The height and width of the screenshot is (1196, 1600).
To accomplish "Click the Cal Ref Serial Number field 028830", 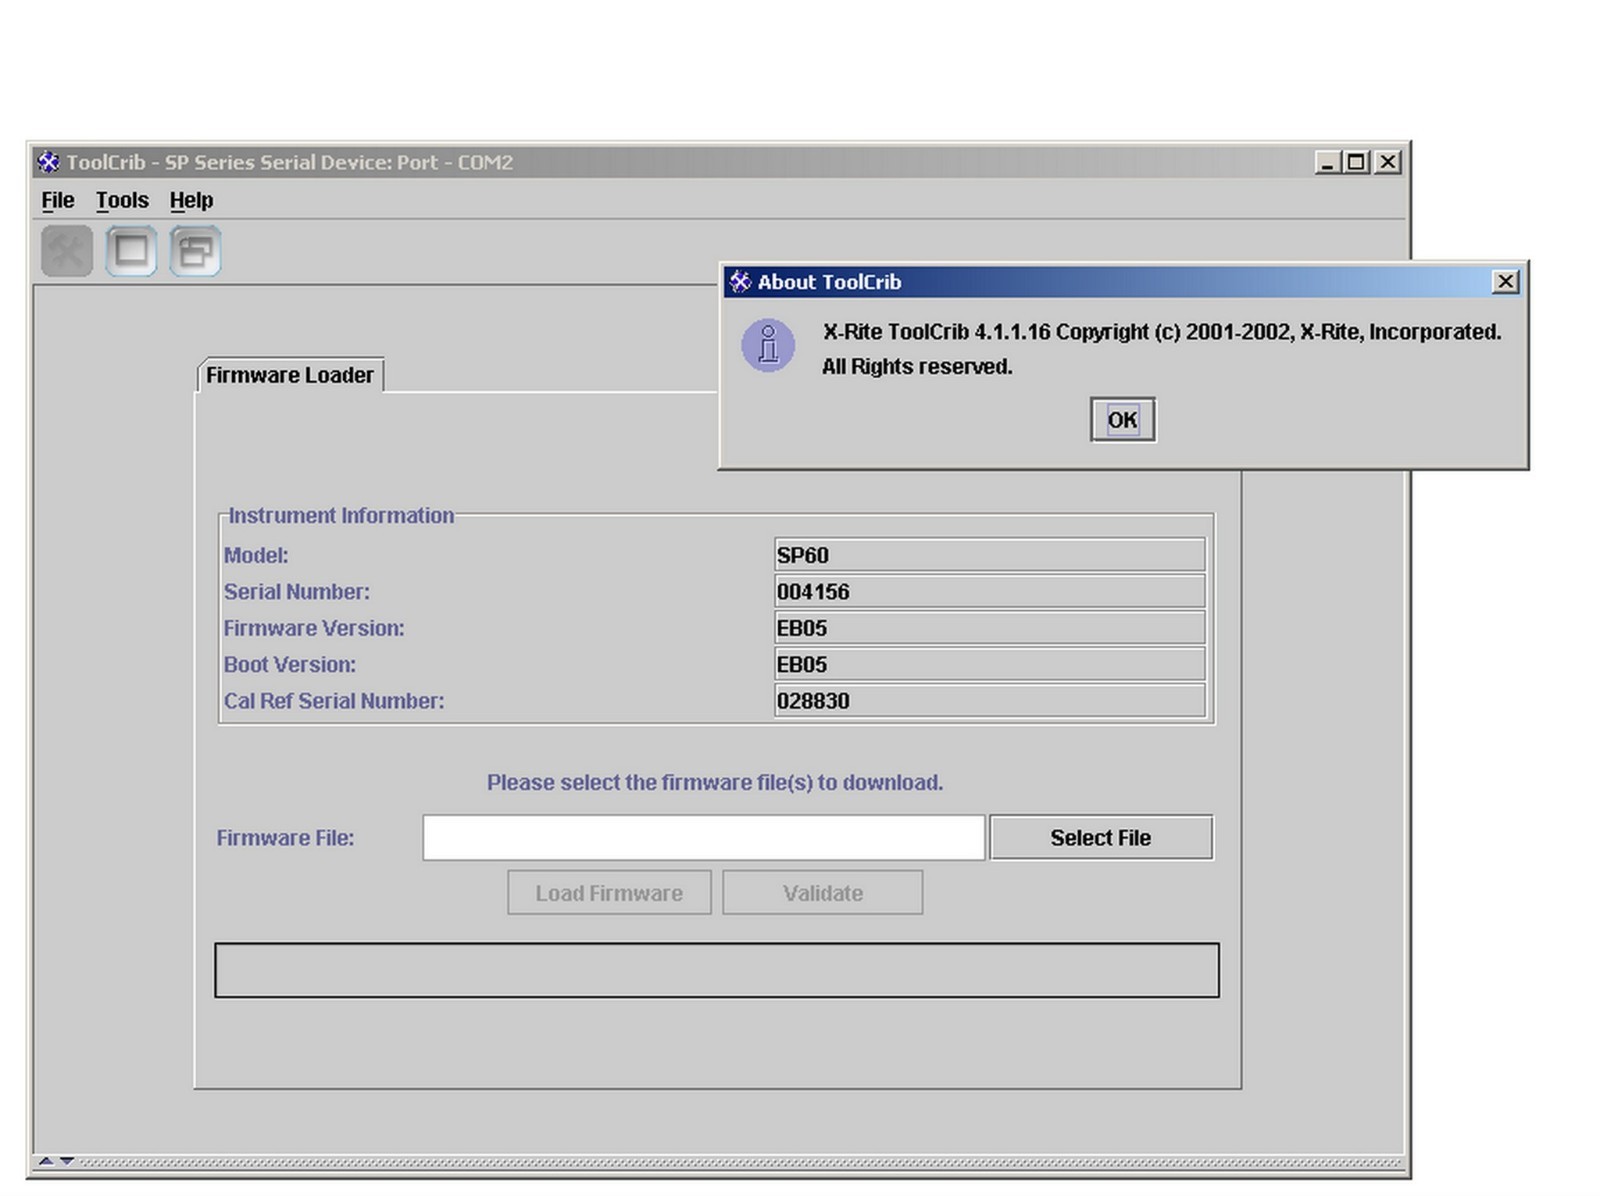I will (990, 701).
